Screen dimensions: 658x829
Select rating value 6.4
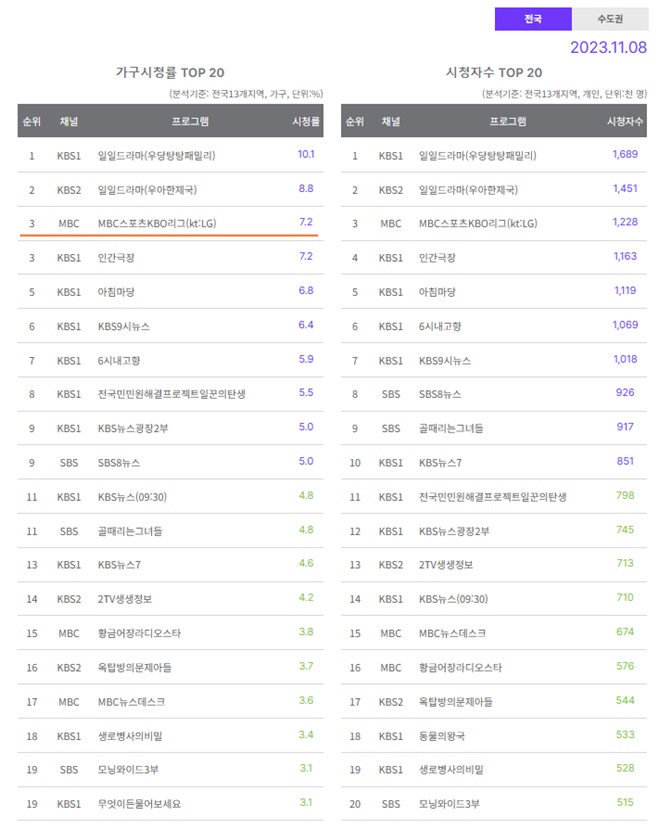click(x=306, y=325)
